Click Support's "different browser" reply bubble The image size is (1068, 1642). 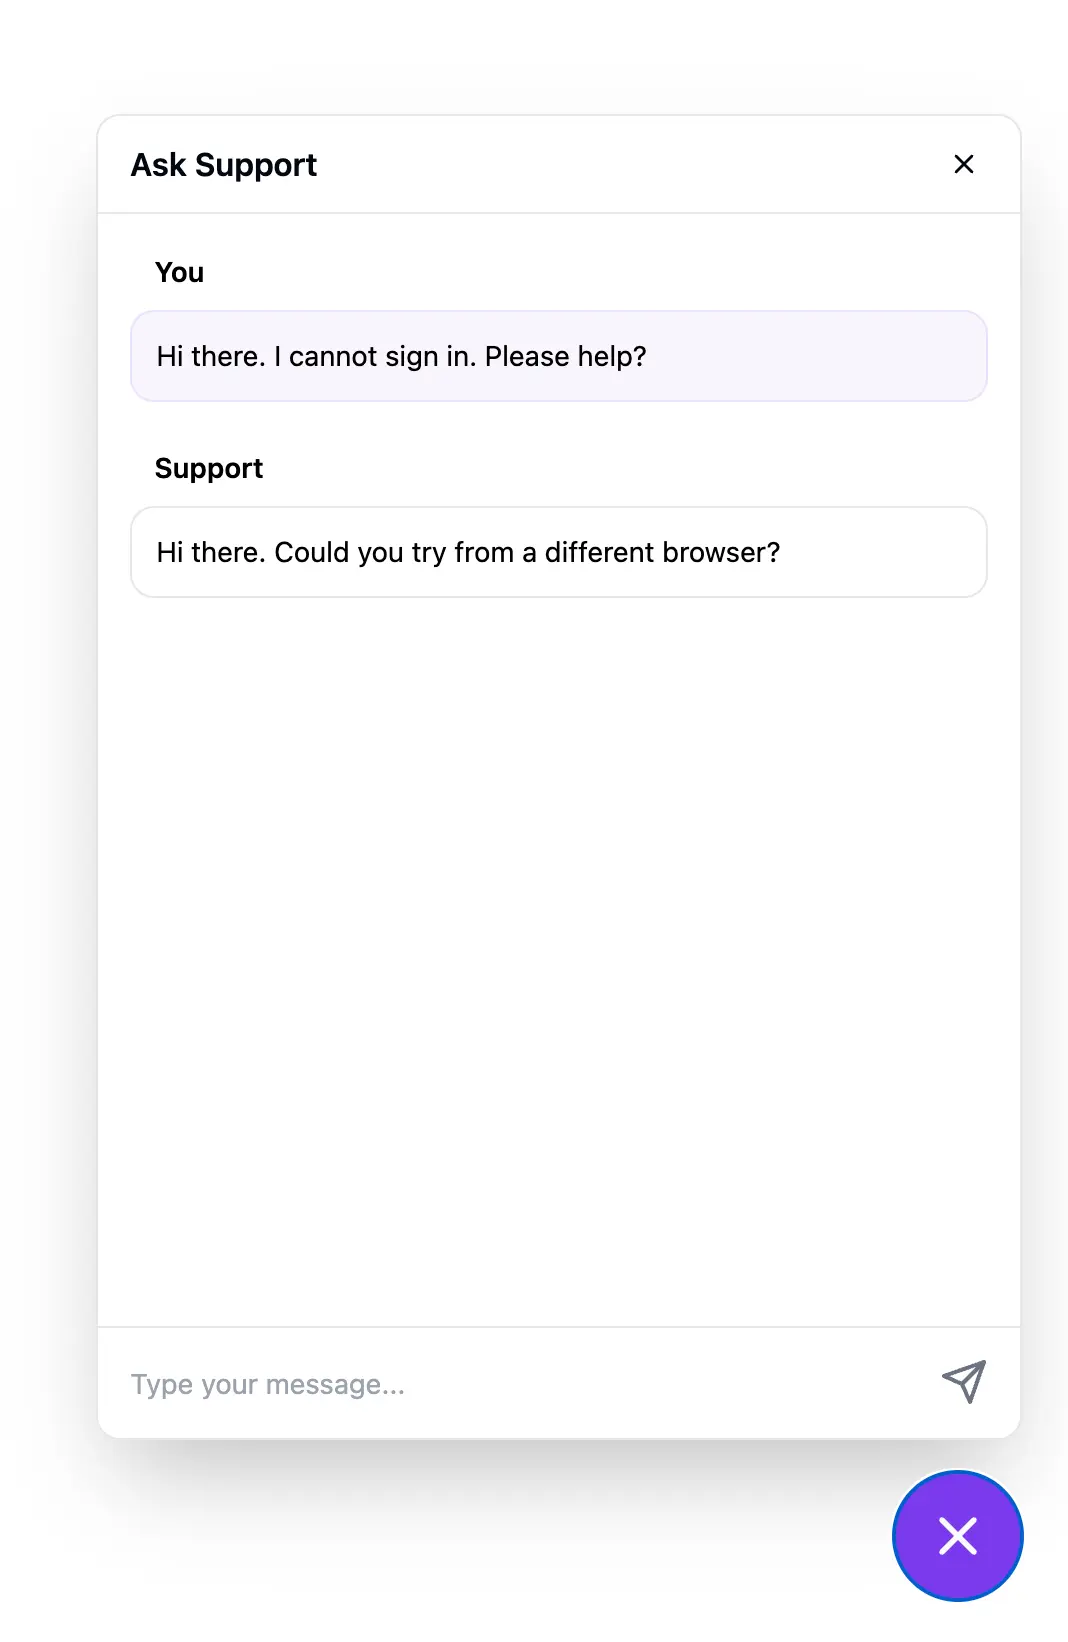click(x=558, y=552)
